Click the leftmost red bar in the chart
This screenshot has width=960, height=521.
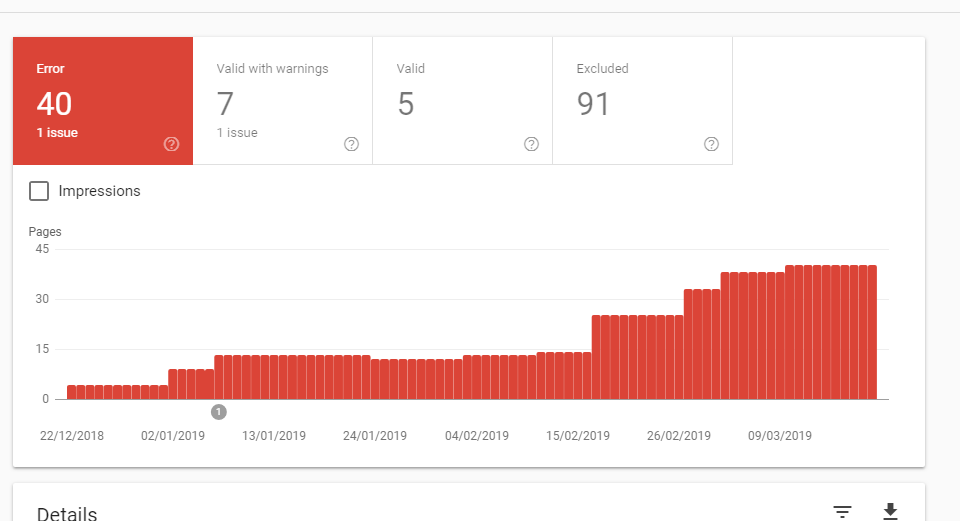72,392
